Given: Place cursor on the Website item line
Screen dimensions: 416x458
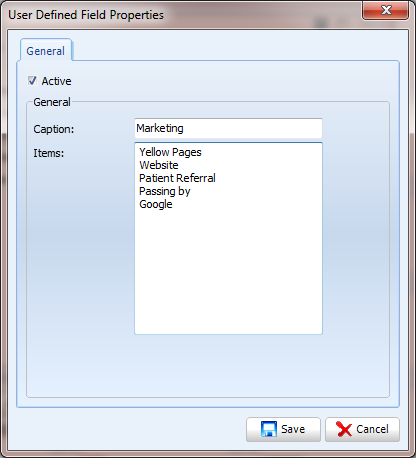Looking at the screenshot, I should point(159,165).
